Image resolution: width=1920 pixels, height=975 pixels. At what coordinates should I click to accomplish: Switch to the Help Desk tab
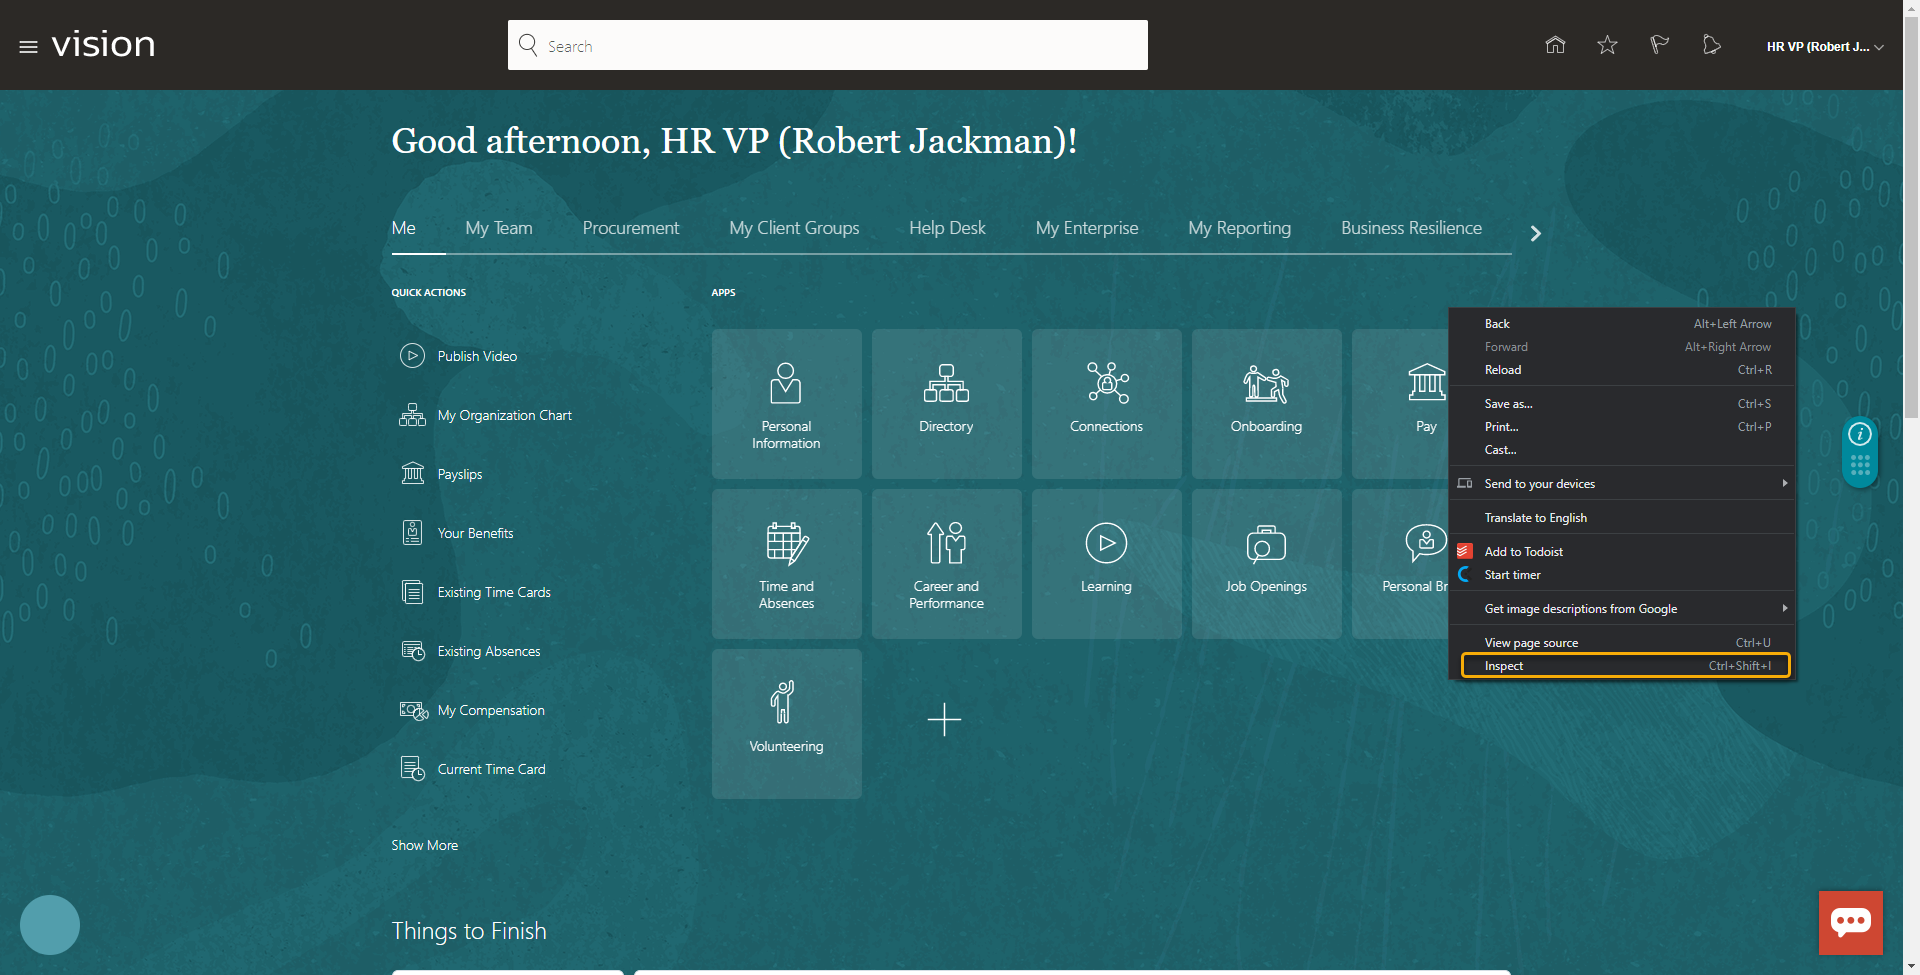[x=947, y=228]
